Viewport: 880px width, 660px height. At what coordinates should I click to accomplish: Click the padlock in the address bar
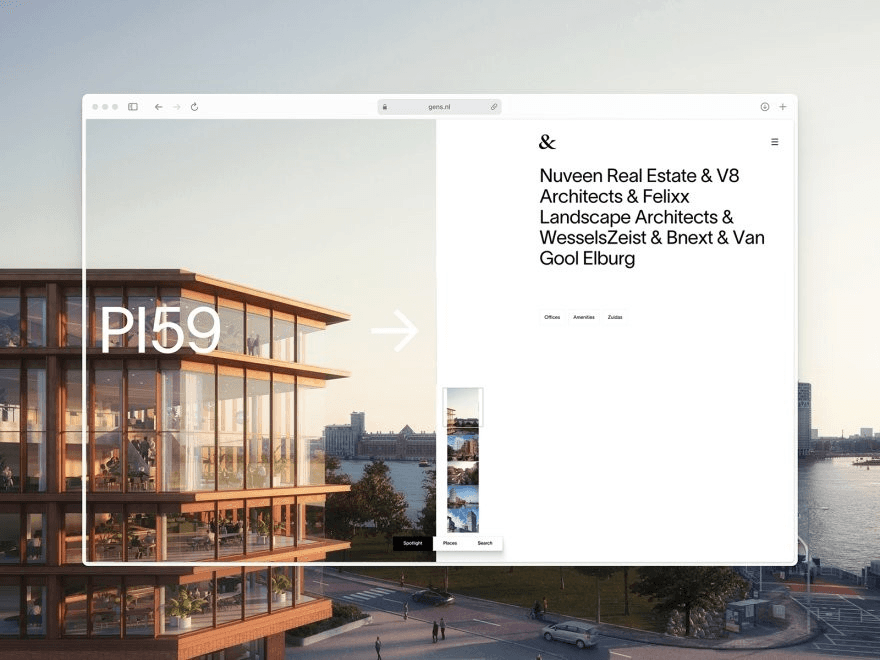pyautogui.click(x=385, y=106)
